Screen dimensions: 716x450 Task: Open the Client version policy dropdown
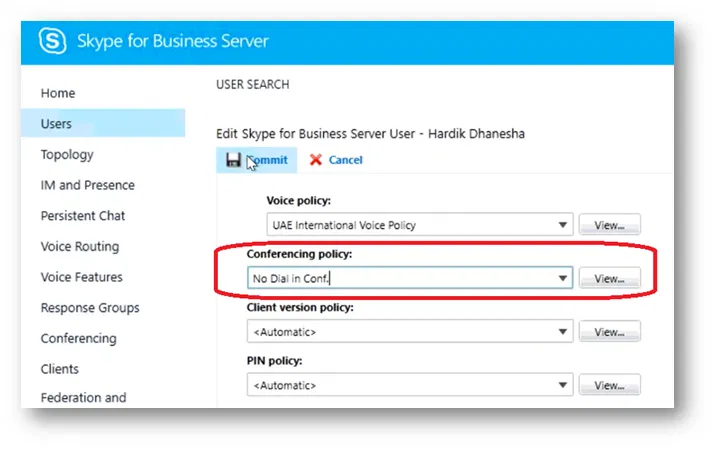(x=410, y=332)
